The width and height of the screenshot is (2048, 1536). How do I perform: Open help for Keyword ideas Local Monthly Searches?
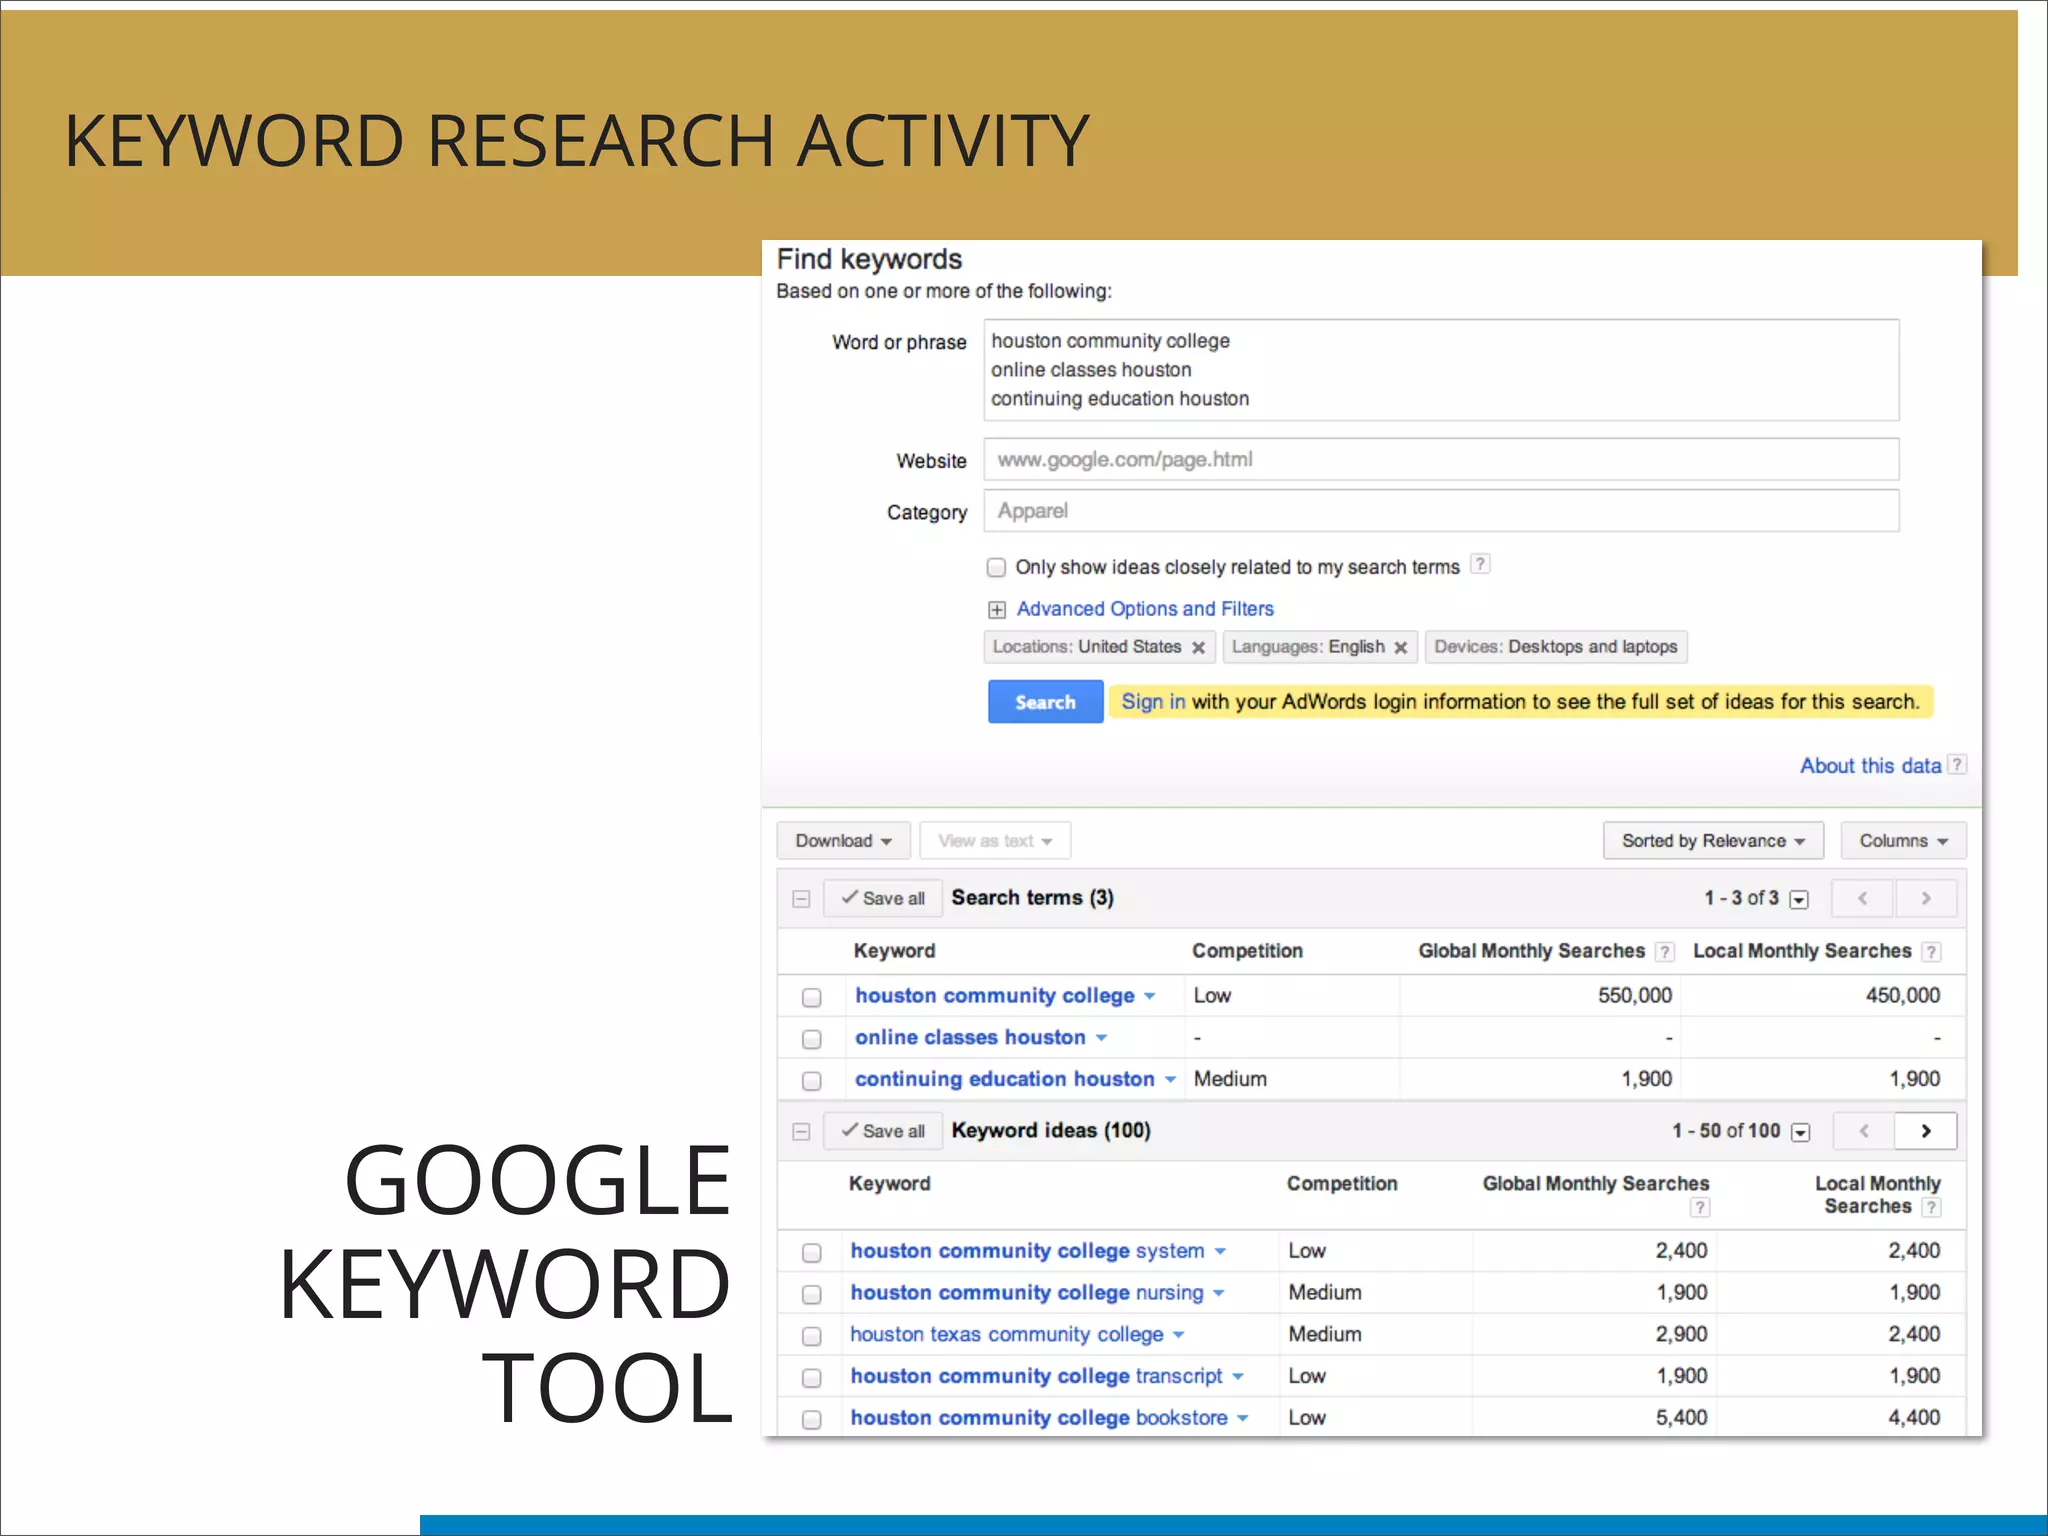click(x=1932, y=1207)
